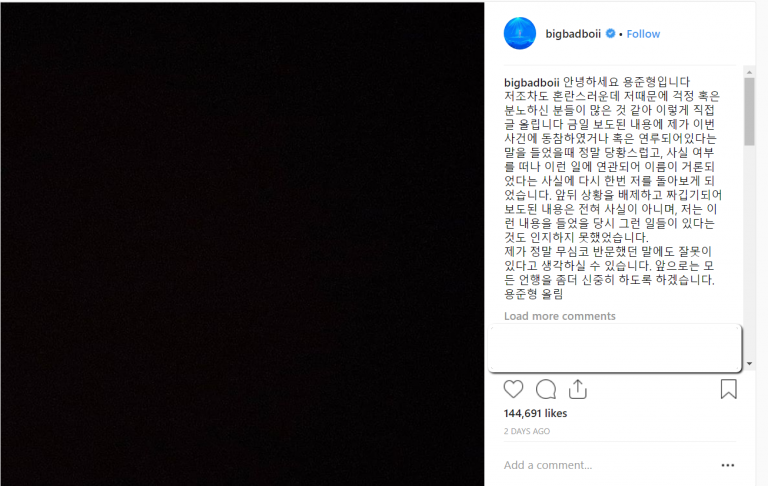
Task: Share the post with the share icon
Action: (x=578, y=389)
